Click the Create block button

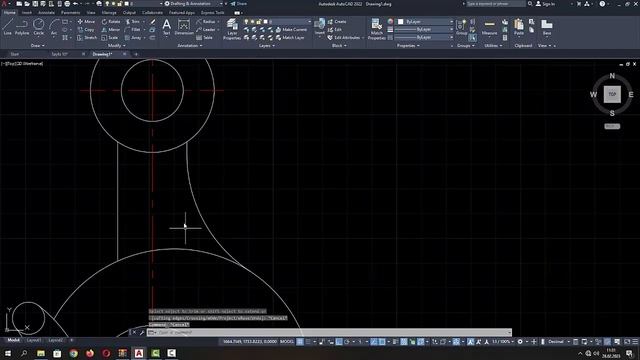pyautogui.click(x=337, y=21)
